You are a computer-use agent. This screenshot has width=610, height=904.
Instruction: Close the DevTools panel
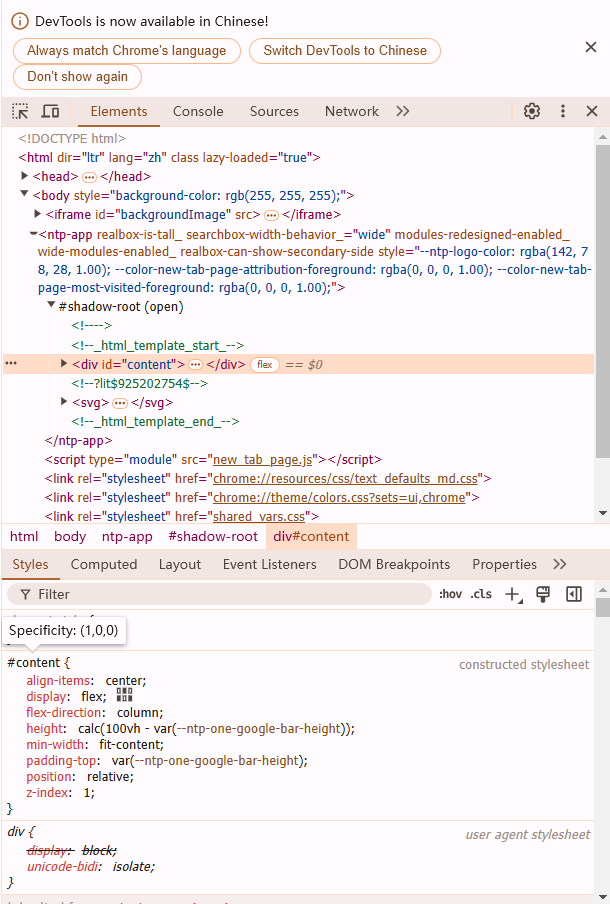click(x=592, y=111)
